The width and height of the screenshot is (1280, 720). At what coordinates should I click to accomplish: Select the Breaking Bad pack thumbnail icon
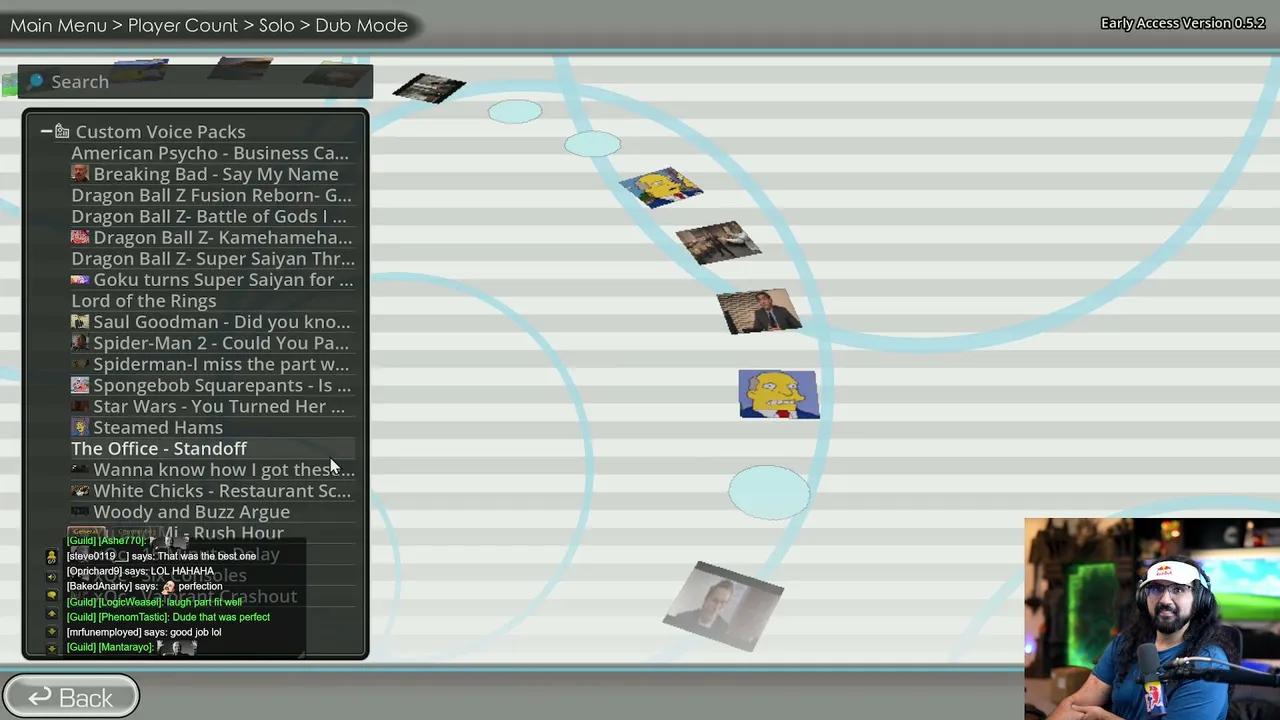point(80,174)
